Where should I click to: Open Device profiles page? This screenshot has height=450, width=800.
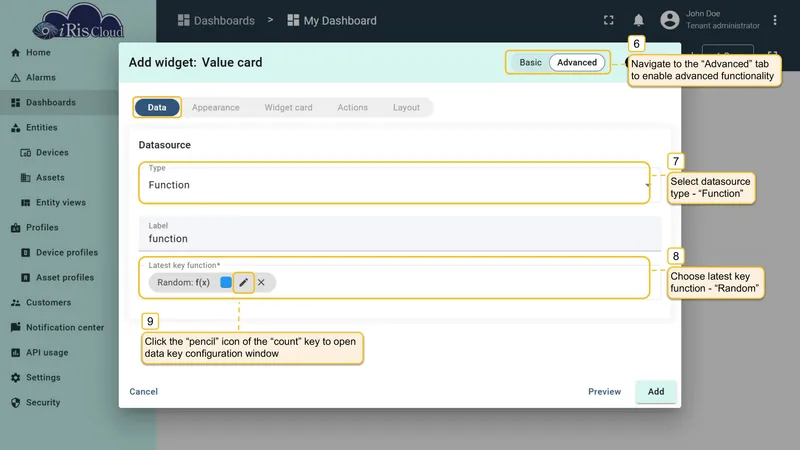coord(59,253)
